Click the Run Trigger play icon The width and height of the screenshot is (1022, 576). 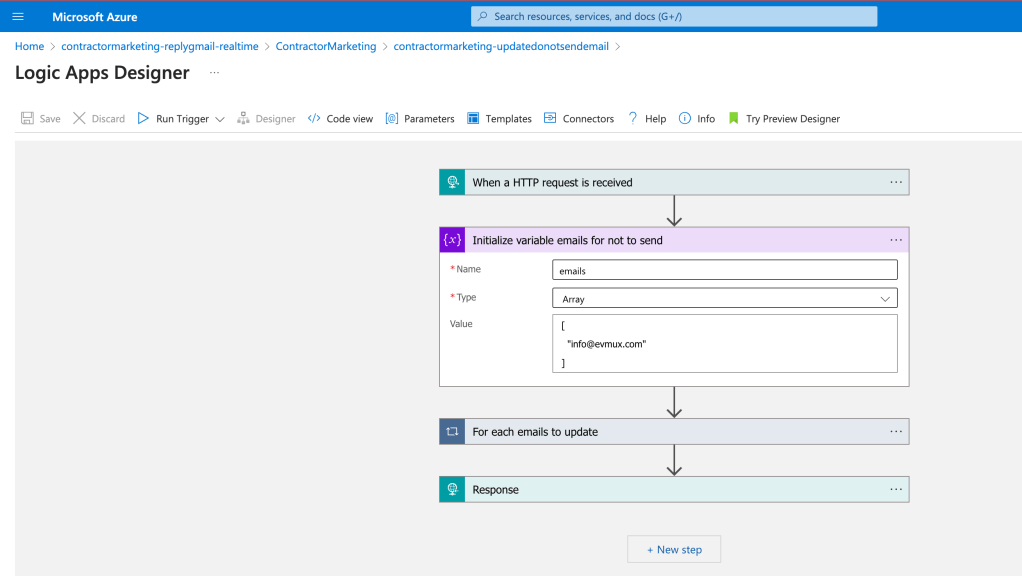pyautogui.click(x=143, y=118)
